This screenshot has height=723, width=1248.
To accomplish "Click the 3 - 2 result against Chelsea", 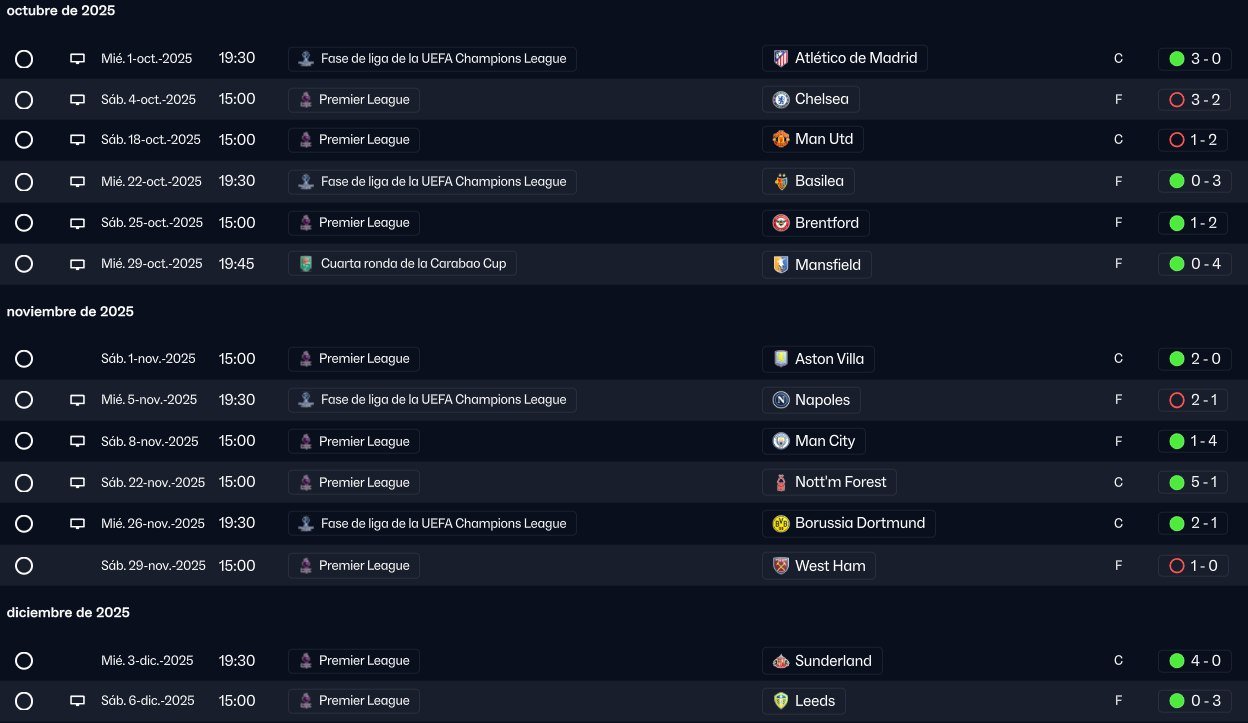I will [1205, 99].
